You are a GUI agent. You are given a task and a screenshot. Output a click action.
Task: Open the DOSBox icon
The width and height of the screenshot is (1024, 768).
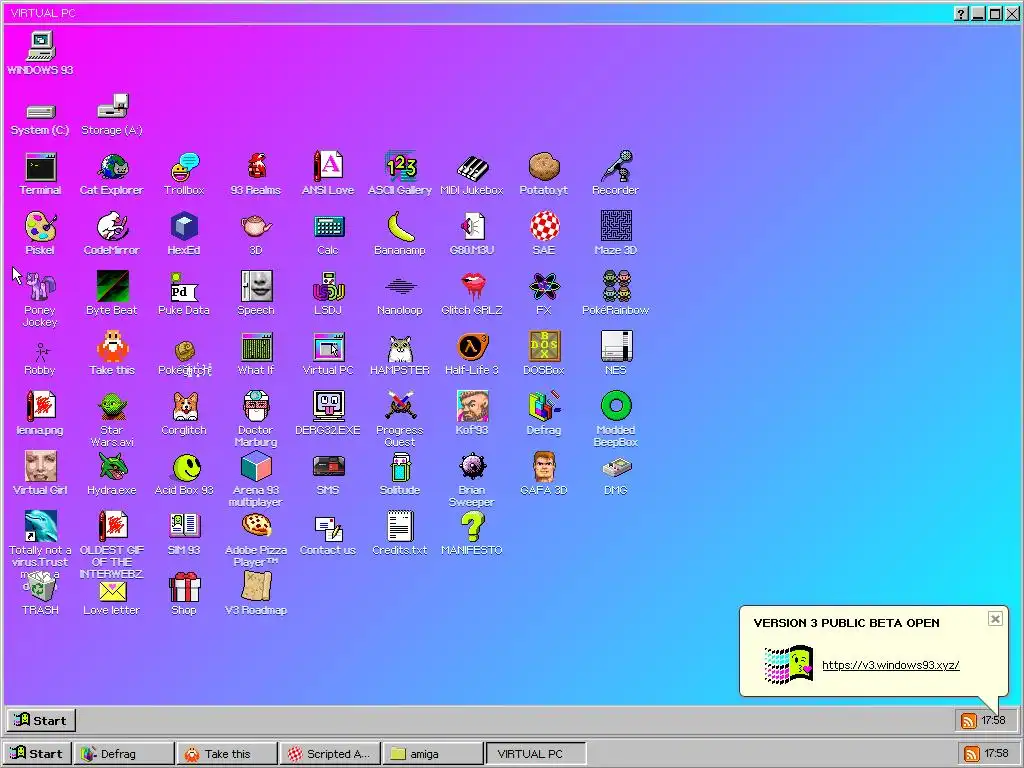click(x=543, y=353)
